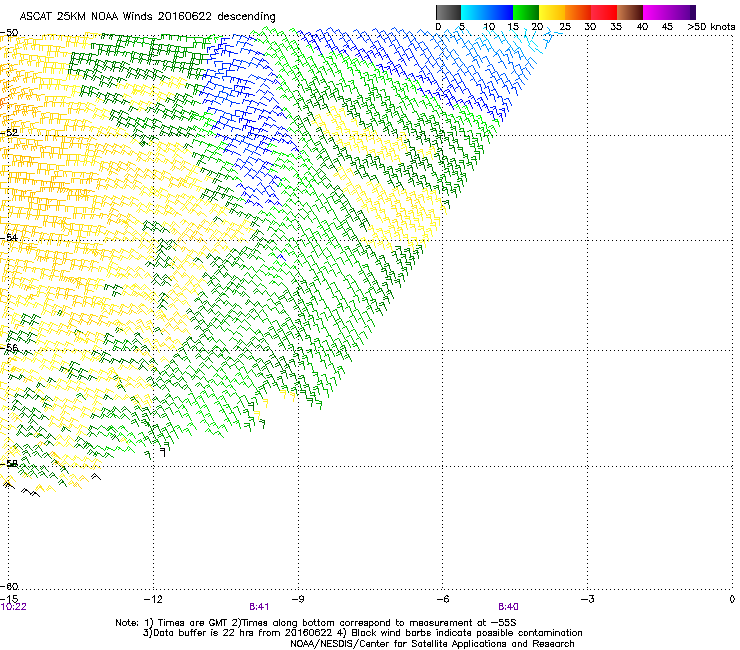Click the "10" label under the color scale
740x650 pixels.
(x=489, y=27)
